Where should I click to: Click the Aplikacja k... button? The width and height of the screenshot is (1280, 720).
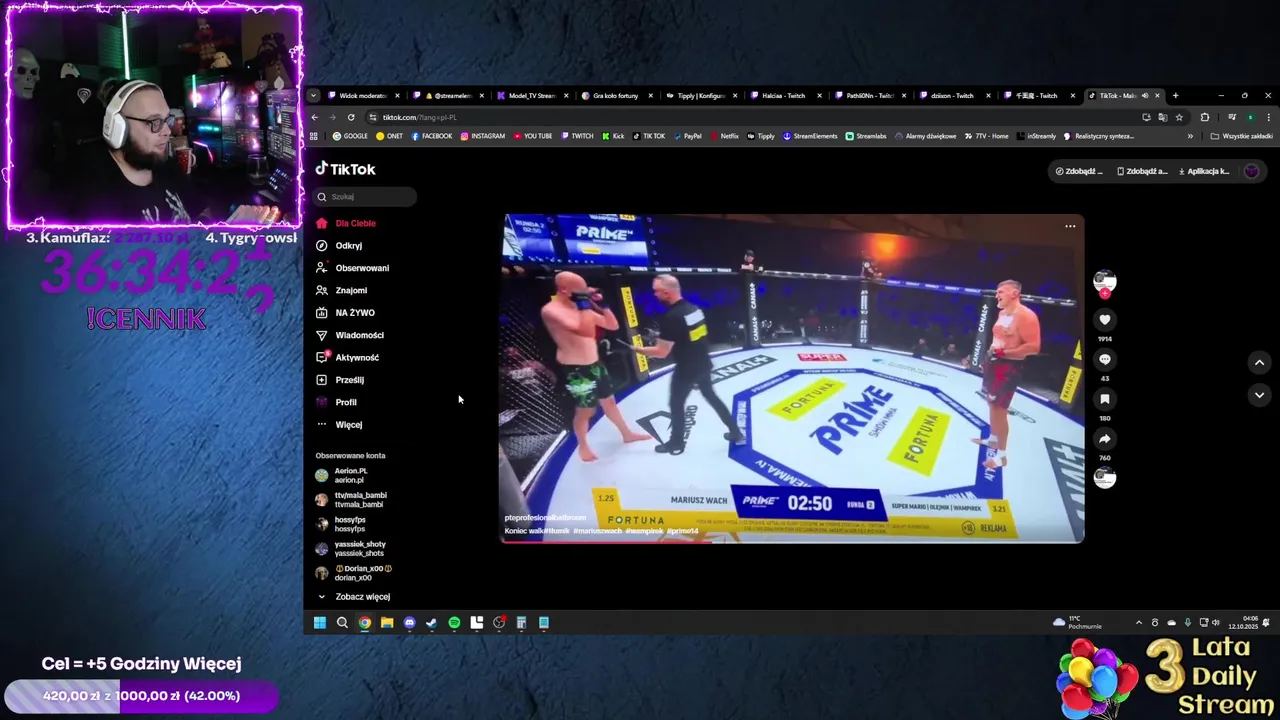(1204, 171)
